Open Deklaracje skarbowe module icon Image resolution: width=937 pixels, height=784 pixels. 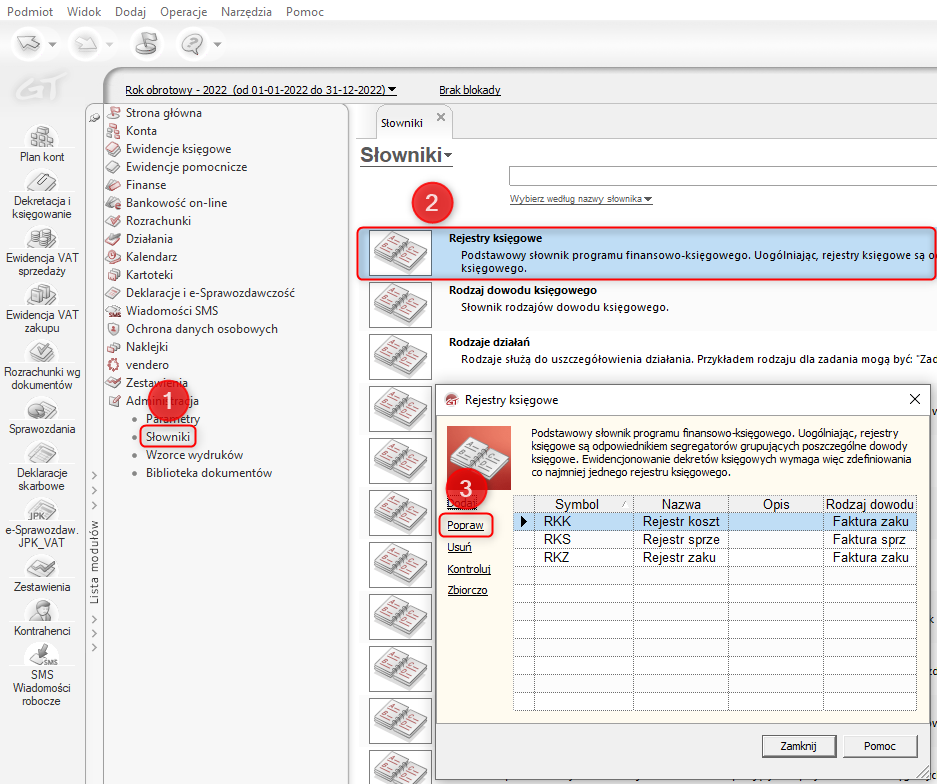[42, 454]
